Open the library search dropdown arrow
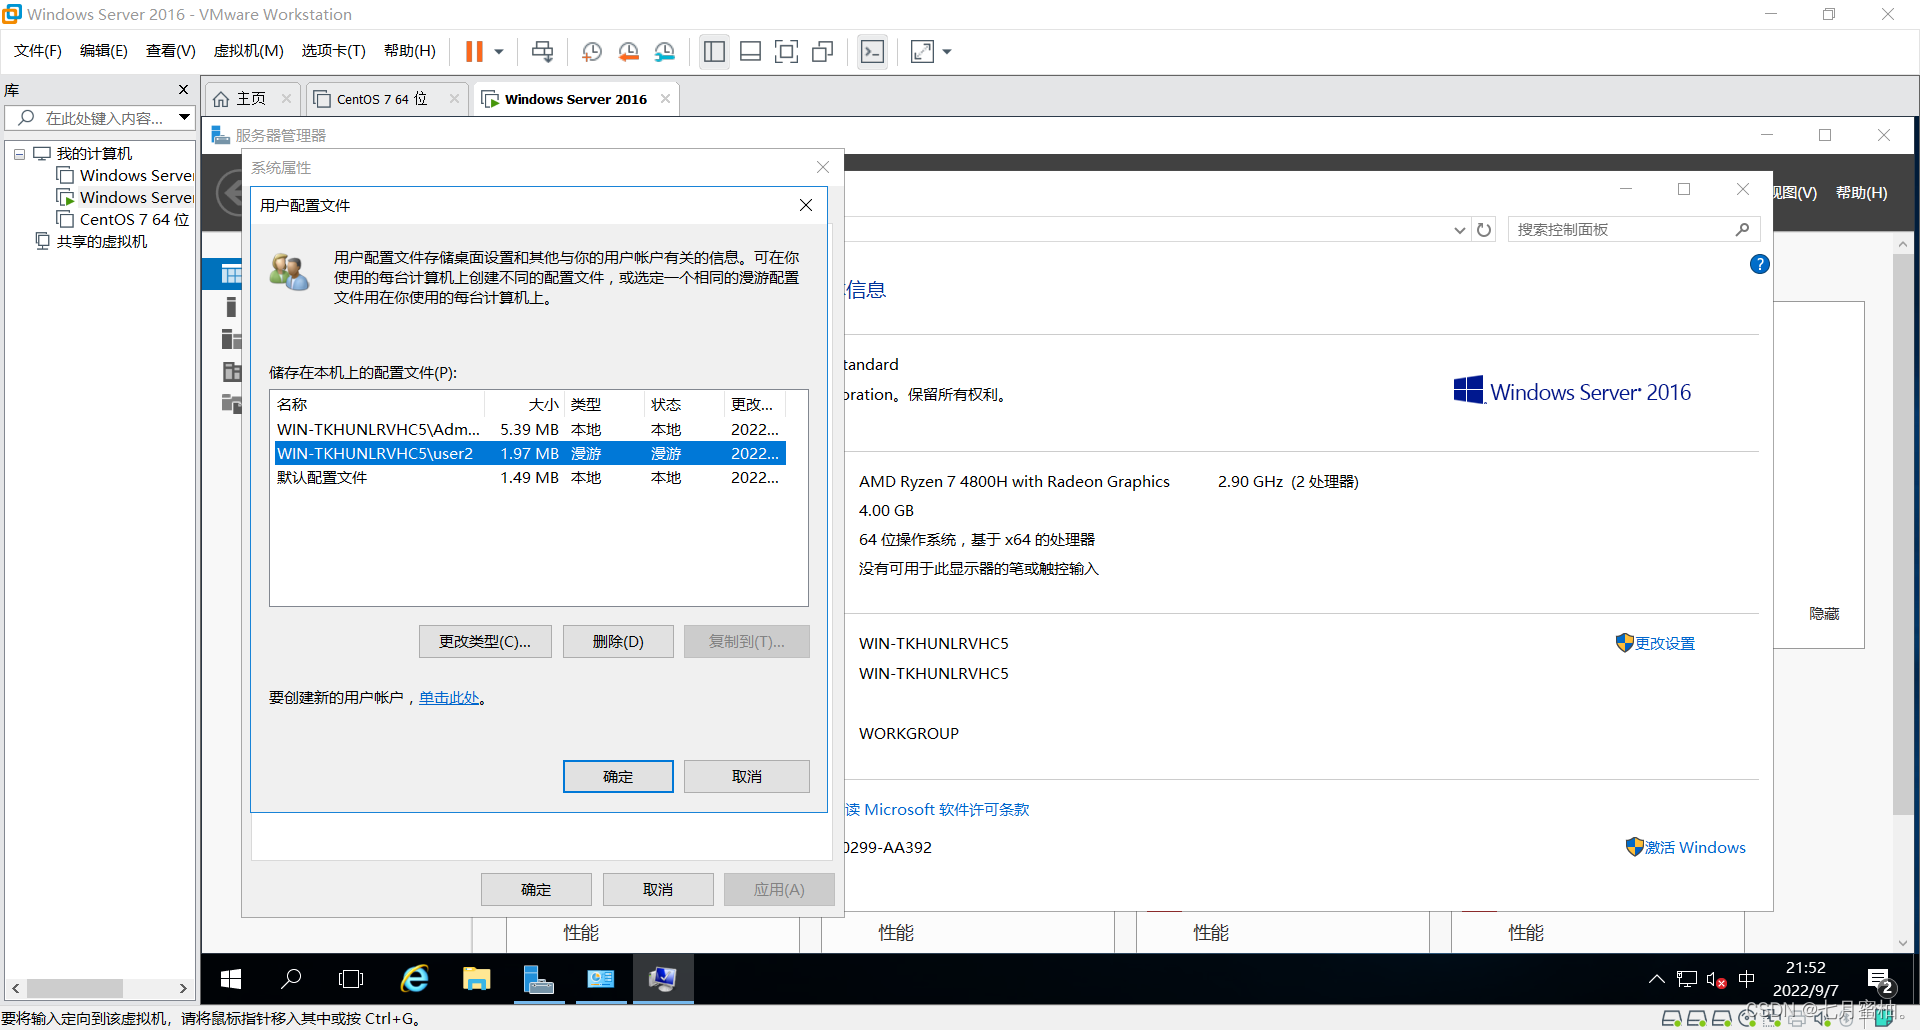This screenshot has height=1030, width=1920. pos(185,118)
